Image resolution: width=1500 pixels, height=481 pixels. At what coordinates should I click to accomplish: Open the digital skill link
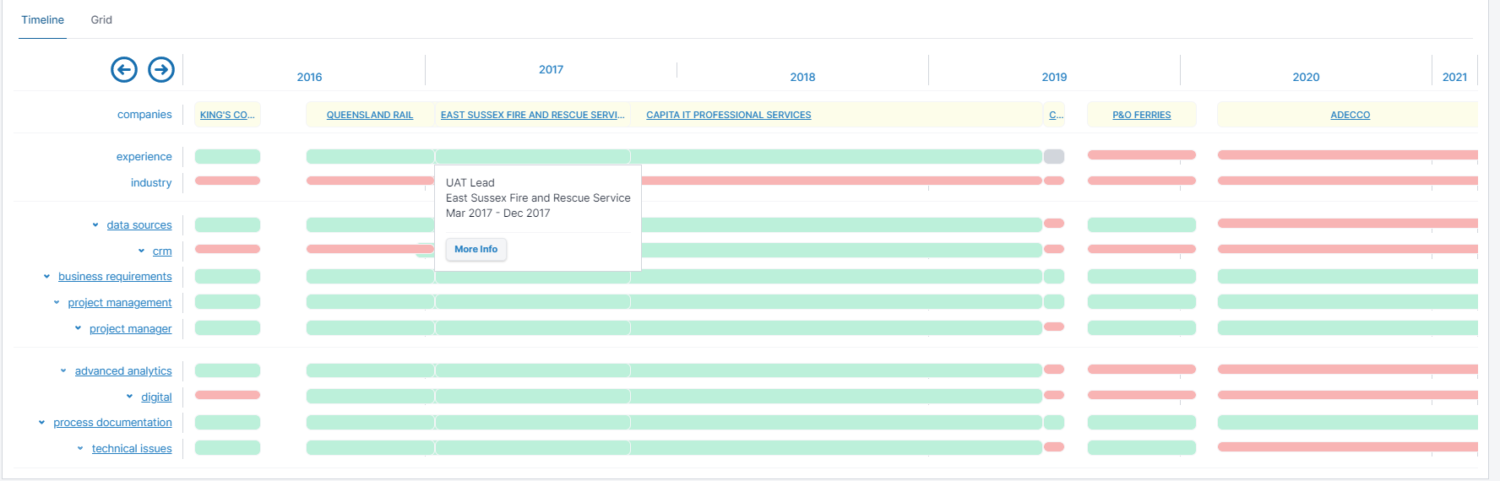point(156,397)
